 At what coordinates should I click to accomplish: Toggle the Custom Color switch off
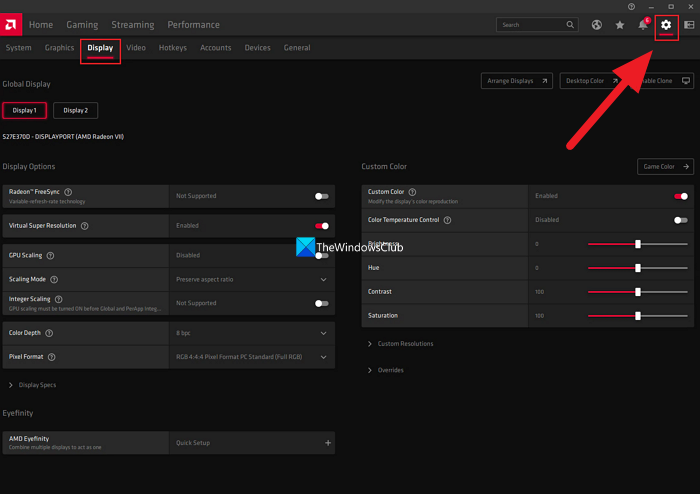click(681, 196)
